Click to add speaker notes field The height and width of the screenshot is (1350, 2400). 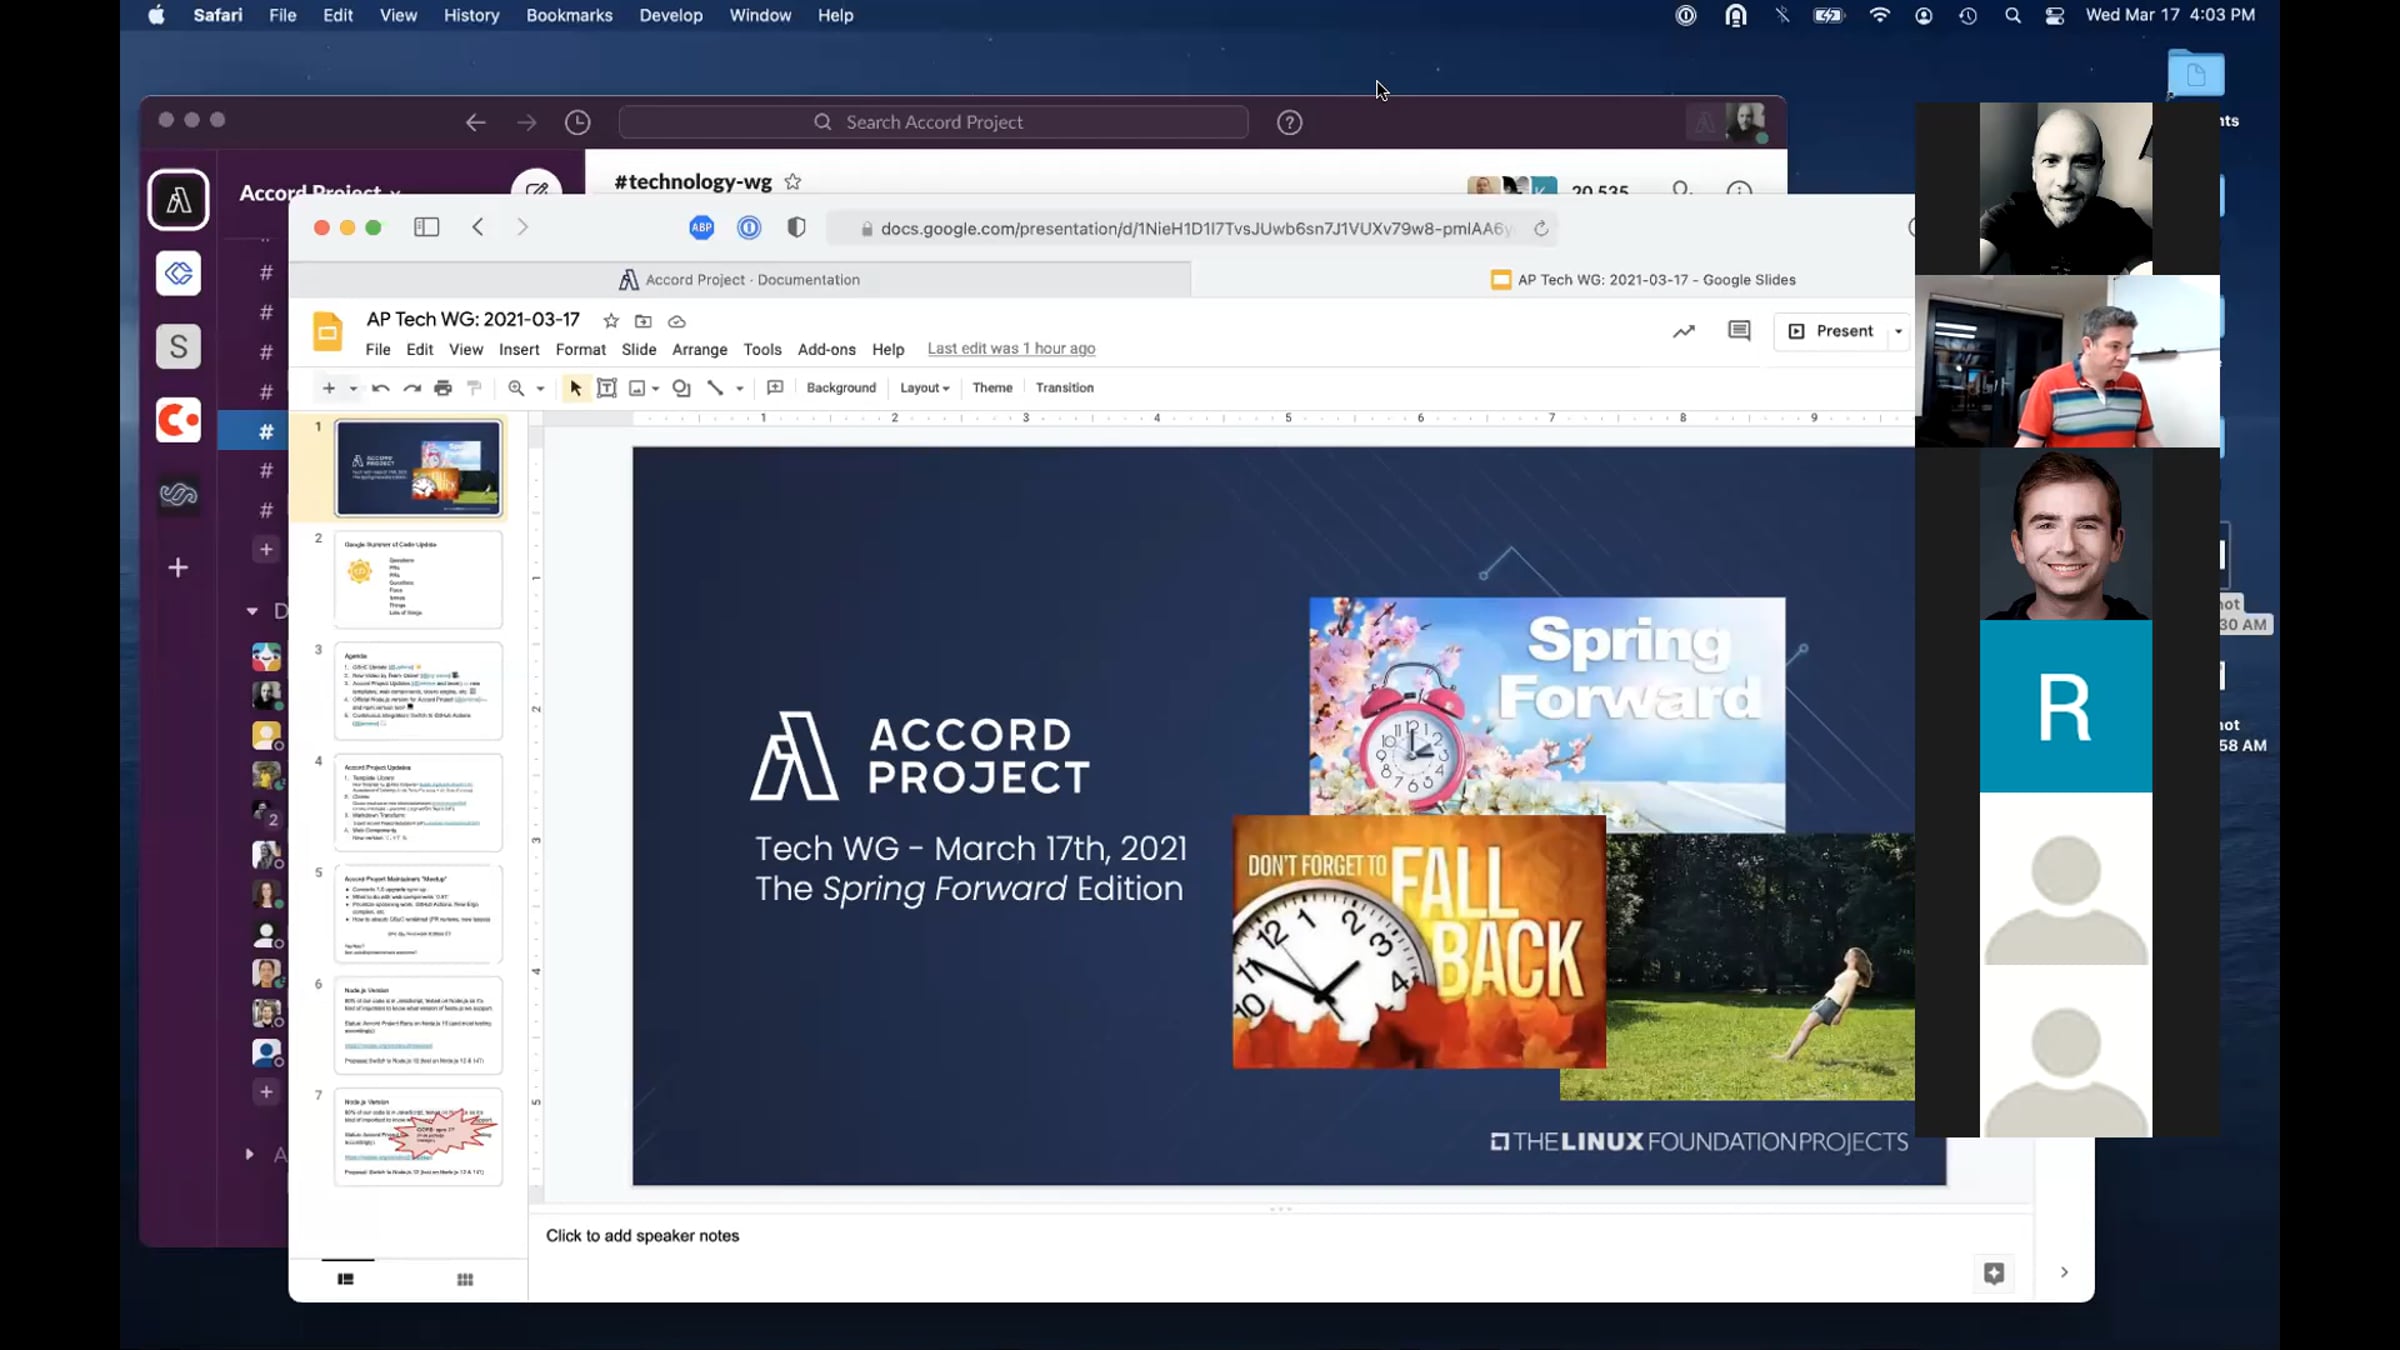[x=642, y=1236]
